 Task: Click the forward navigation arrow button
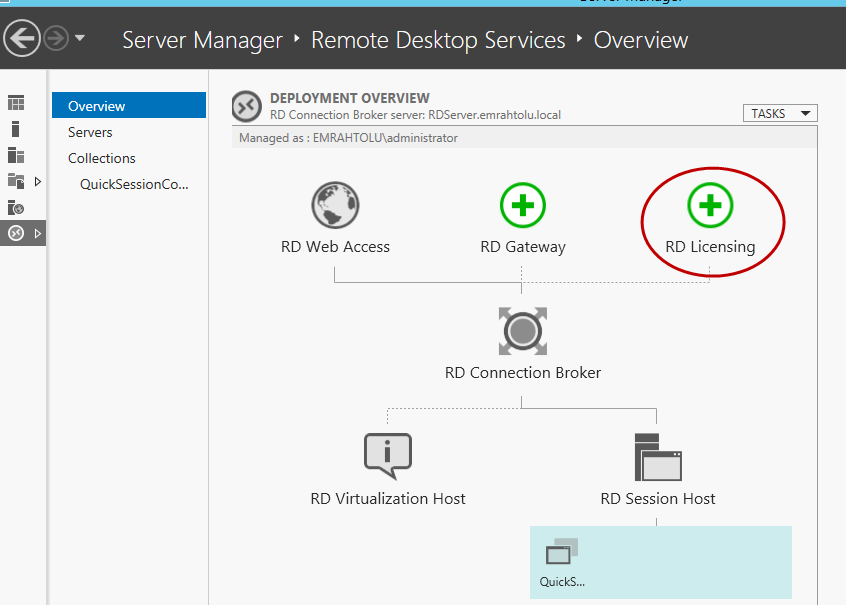pyautogui.click(x=56, y=38)
